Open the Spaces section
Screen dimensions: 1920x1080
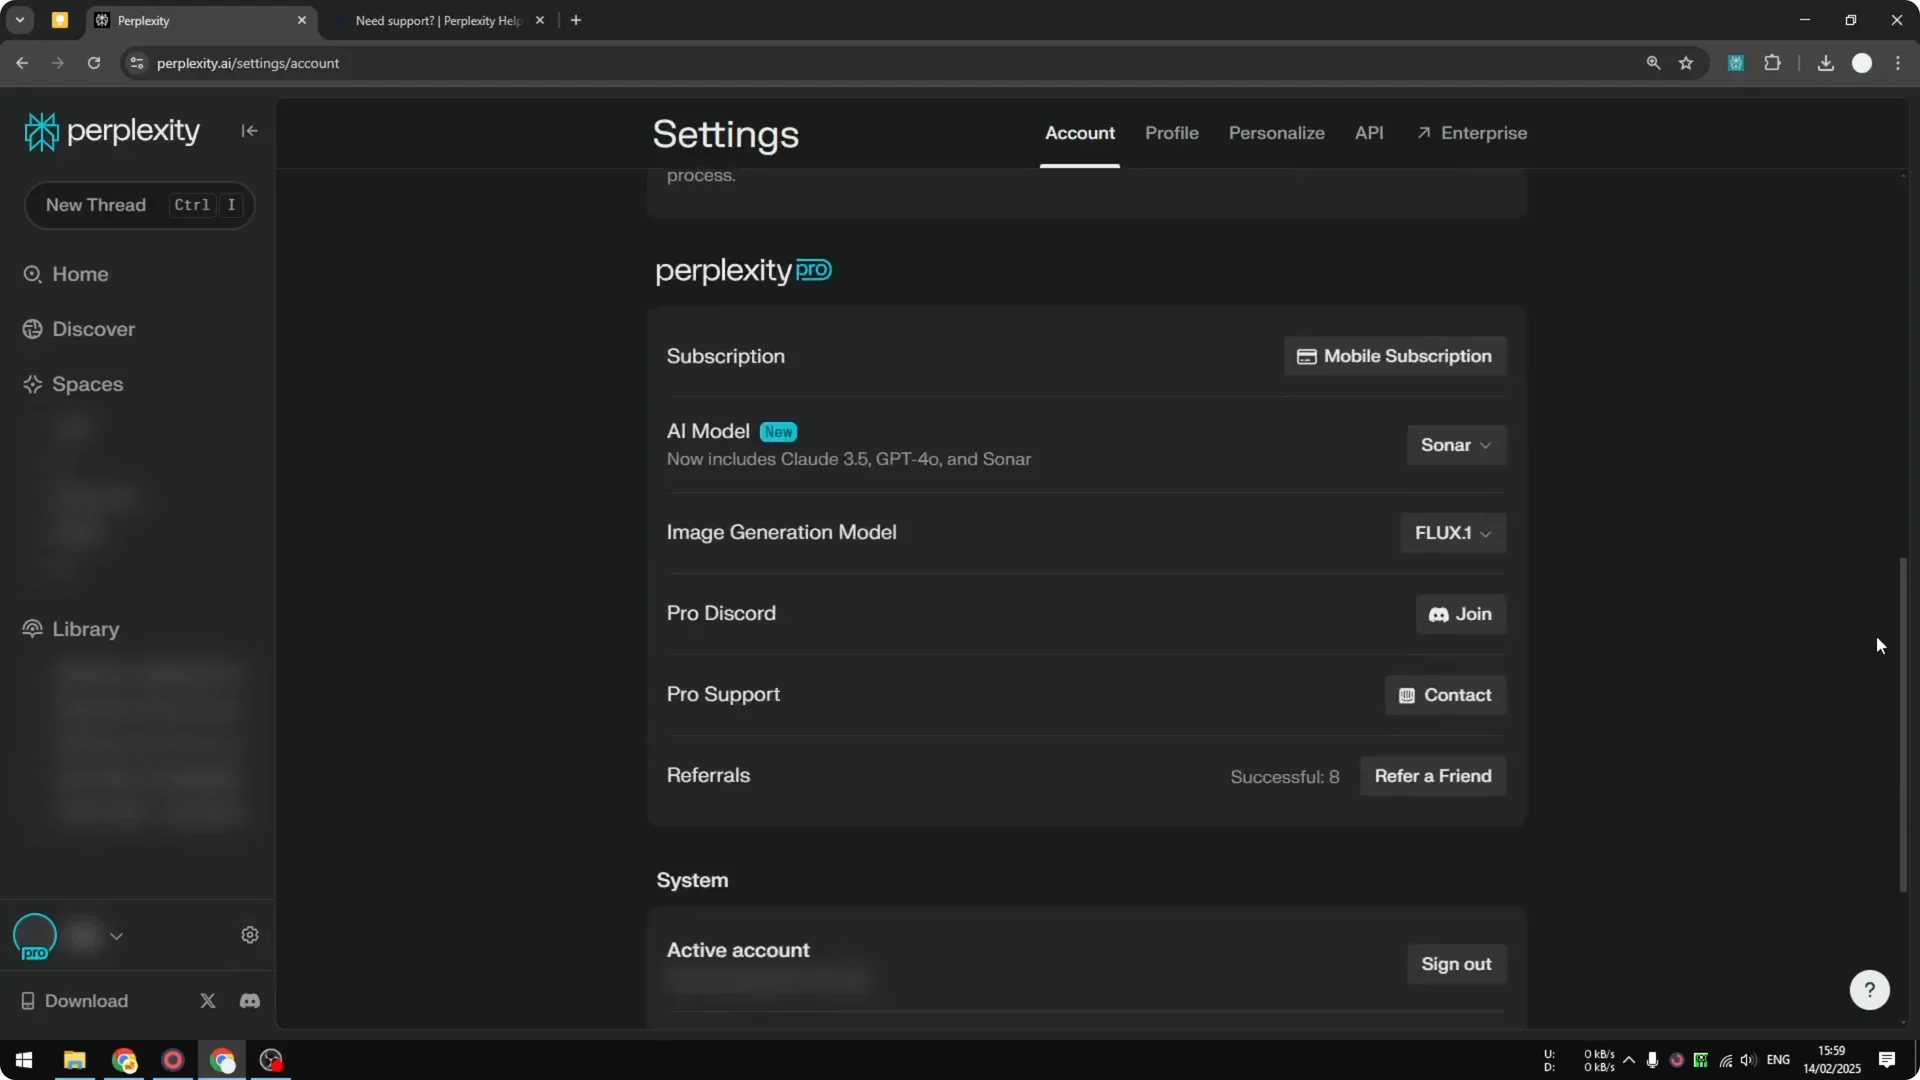pos(87,384)
